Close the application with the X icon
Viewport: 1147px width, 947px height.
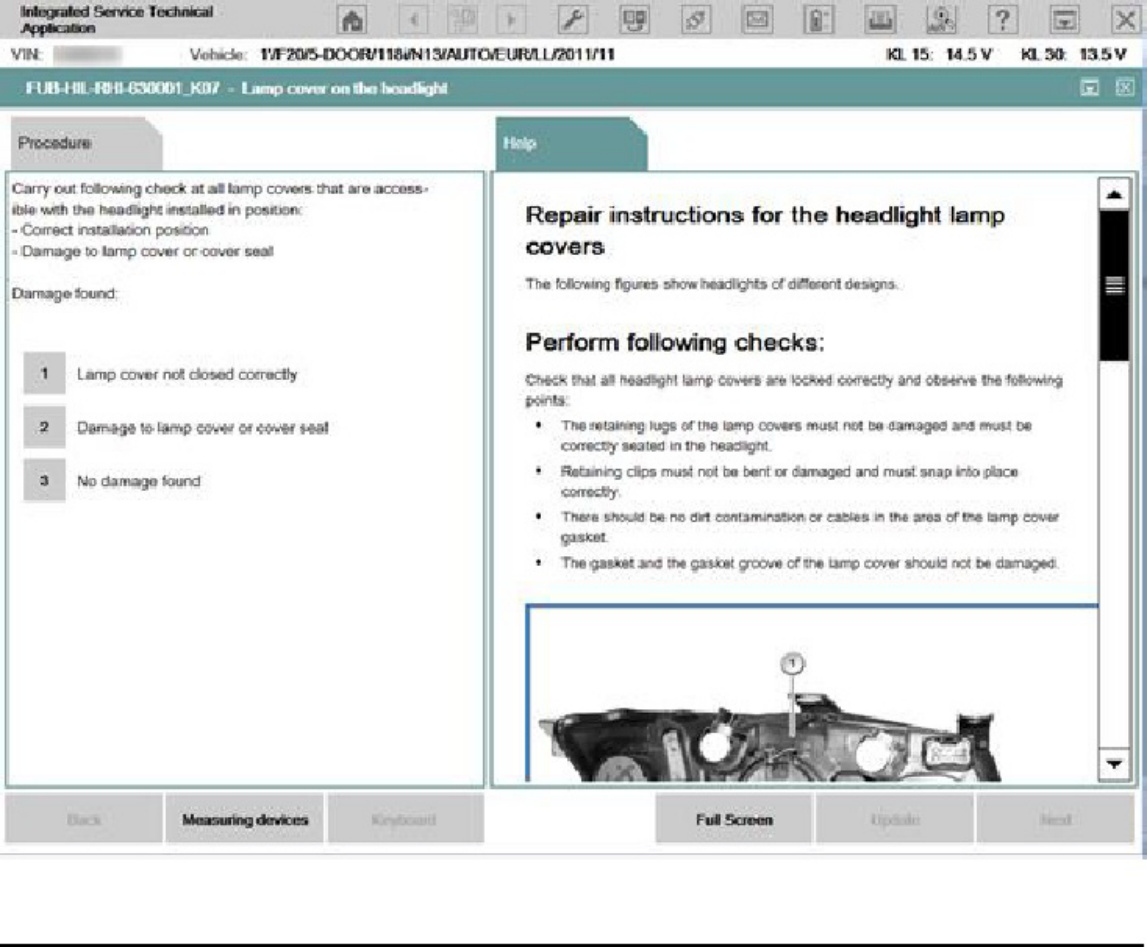click(1125, 20)
